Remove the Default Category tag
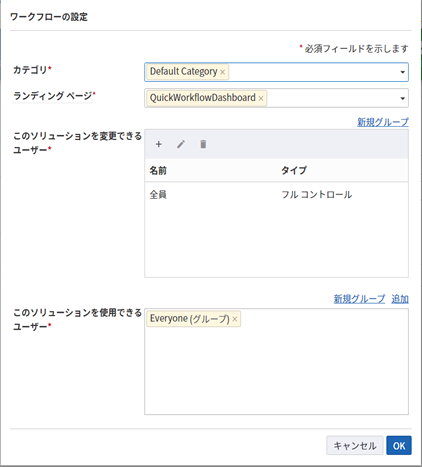Image resolution: width=422 pixels, height=467 pixels. pos(223,72)
